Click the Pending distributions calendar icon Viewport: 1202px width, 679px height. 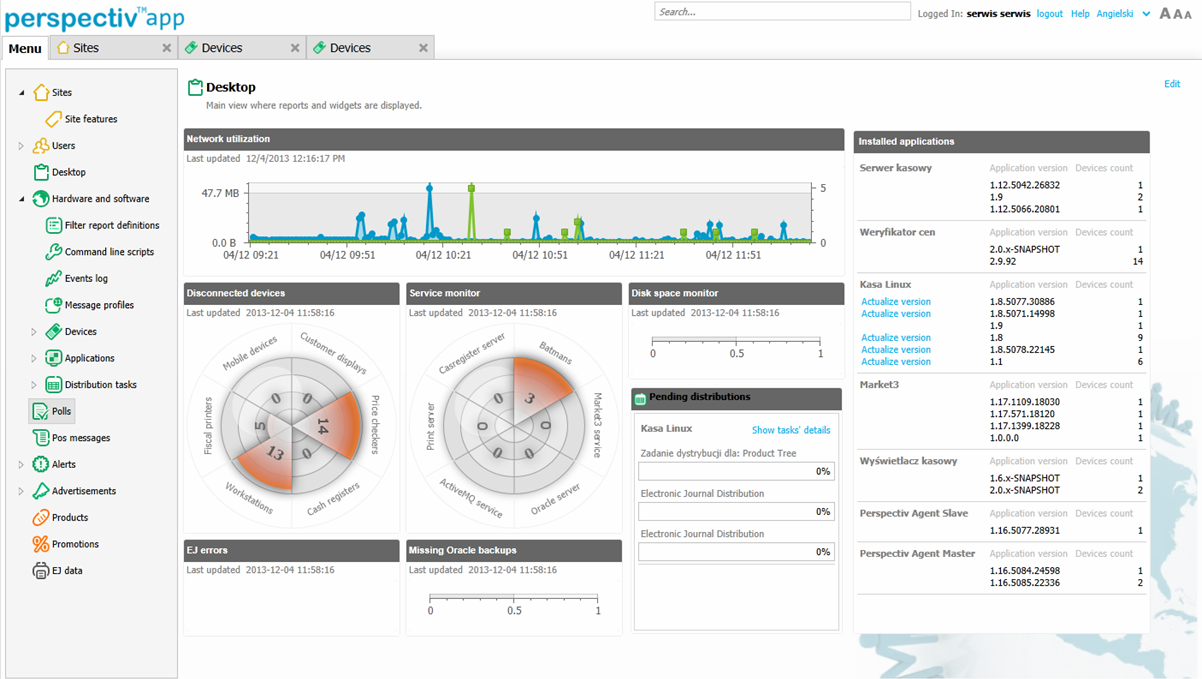[640, 398]
